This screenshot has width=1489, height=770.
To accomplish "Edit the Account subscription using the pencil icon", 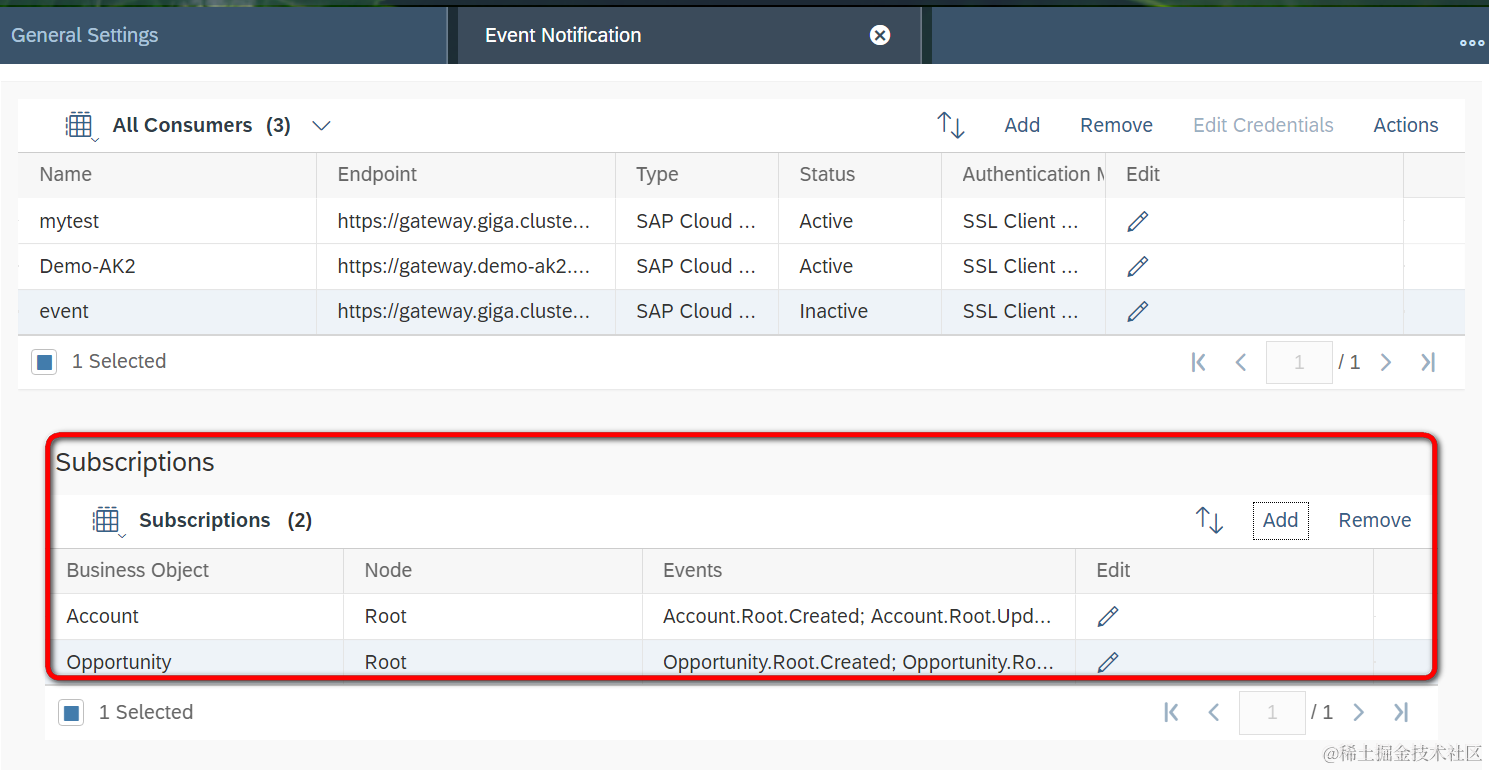I will [x=1108, y=616].
